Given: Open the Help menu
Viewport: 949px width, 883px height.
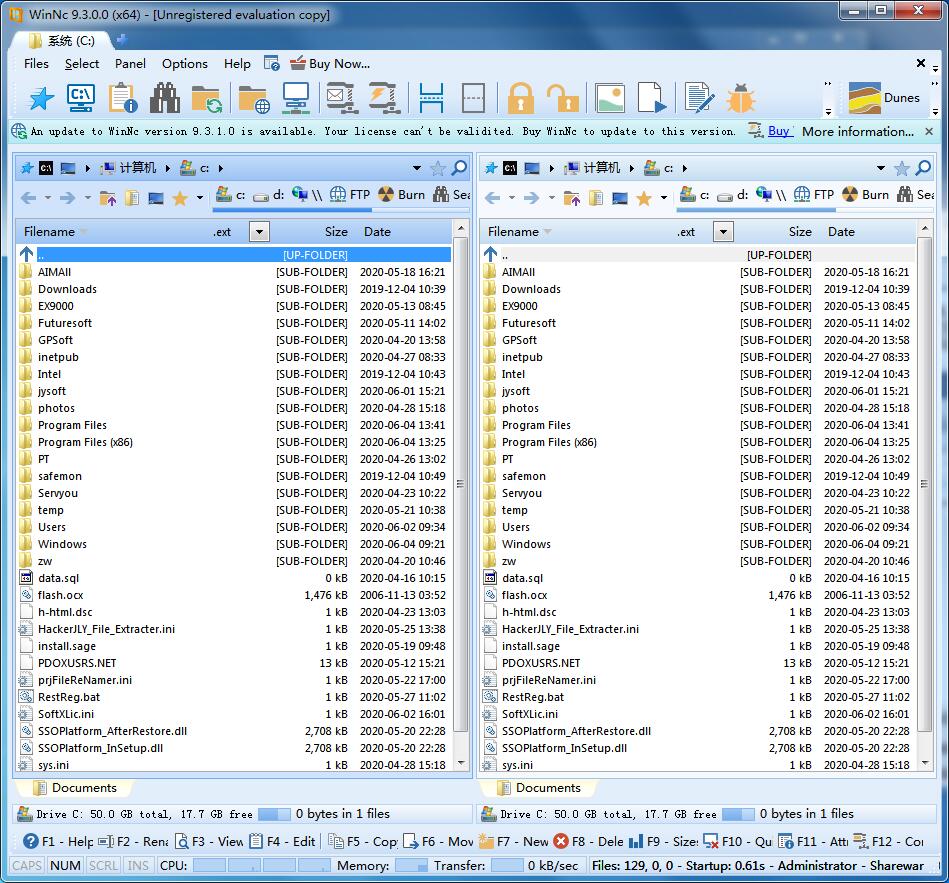Looking at the screenshot, I should tap(237, 64).
